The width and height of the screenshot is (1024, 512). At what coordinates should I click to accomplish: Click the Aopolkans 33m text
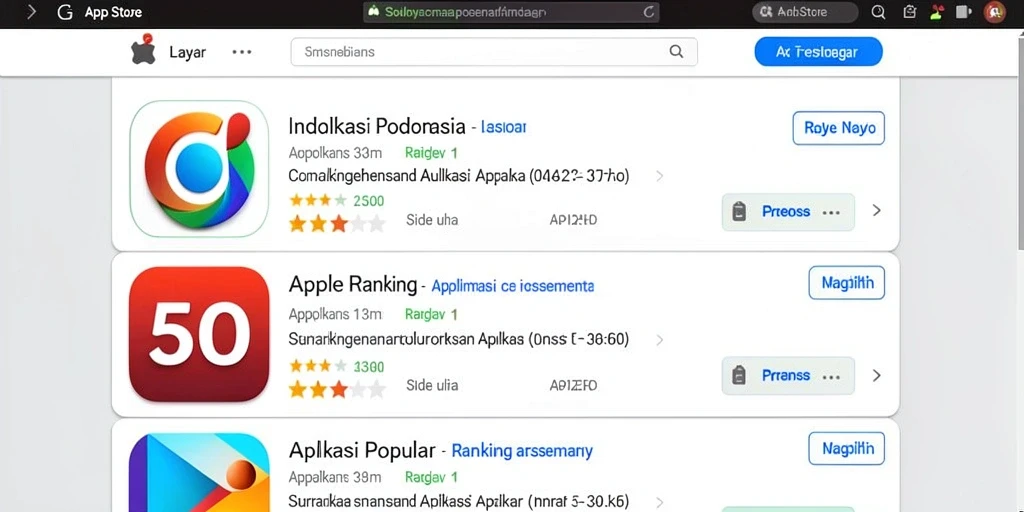[335, 153]
